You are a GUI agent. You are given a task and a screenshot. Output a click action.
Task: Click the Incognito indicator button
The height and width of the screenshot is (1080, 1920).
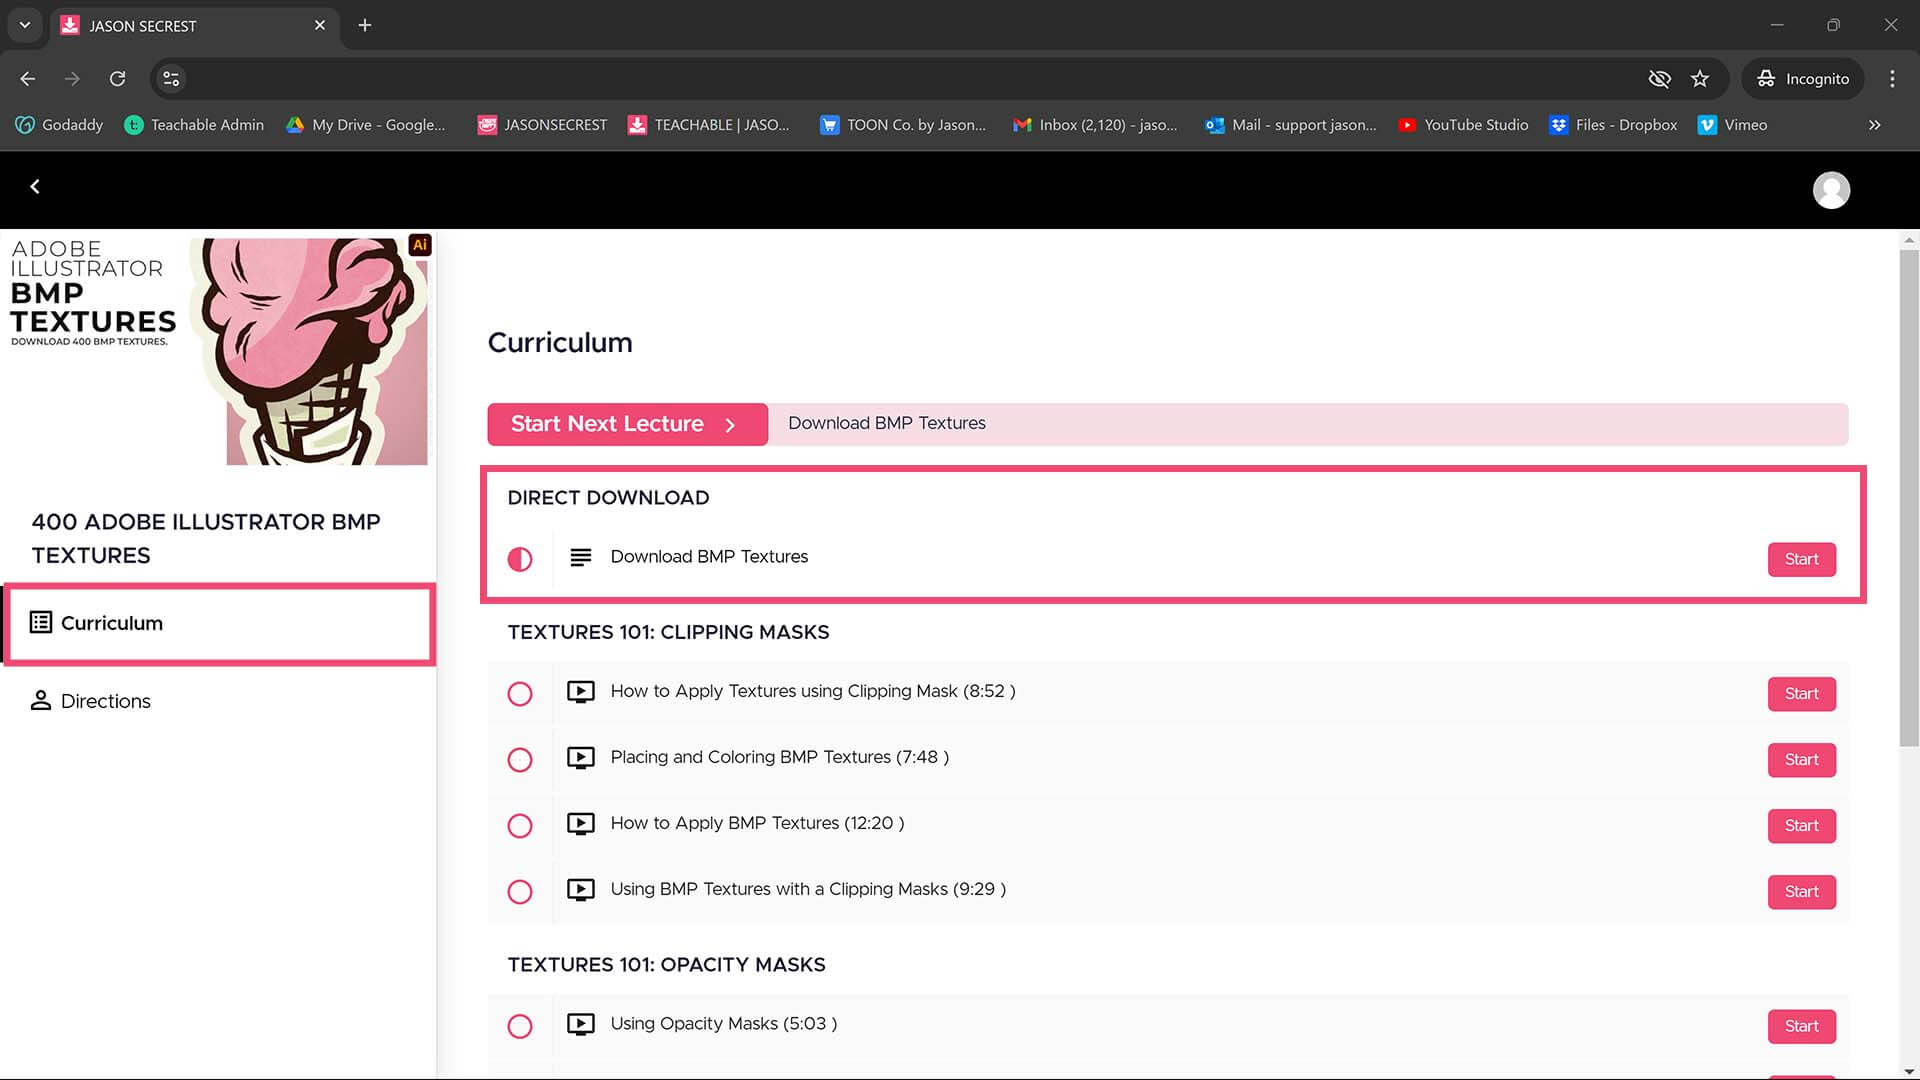click(1803, 79)
